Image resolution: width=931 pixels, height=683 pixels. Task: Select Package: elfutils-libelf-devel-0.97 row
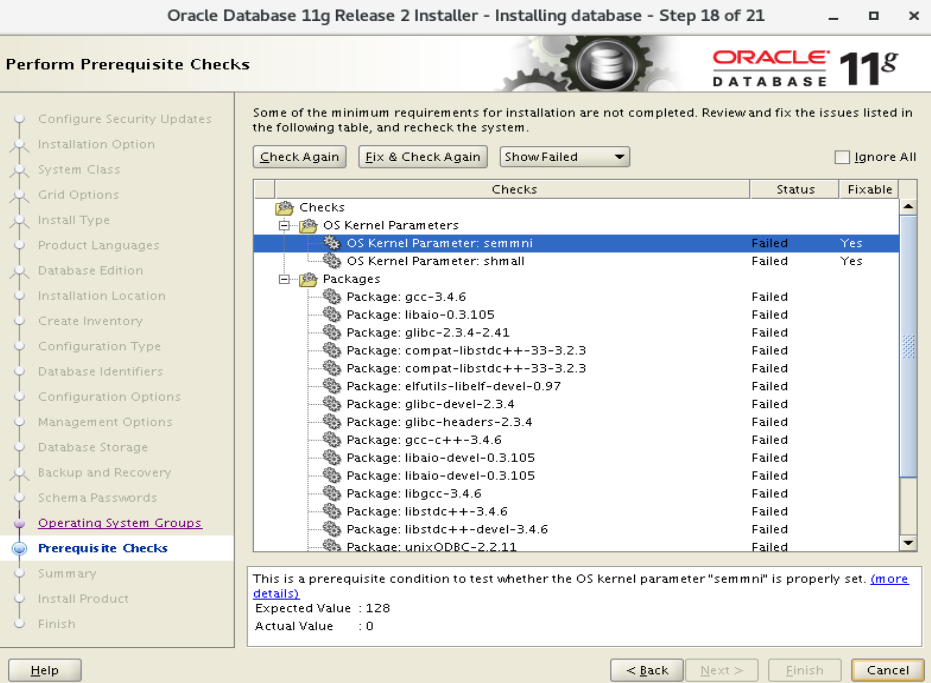[576, 386]
